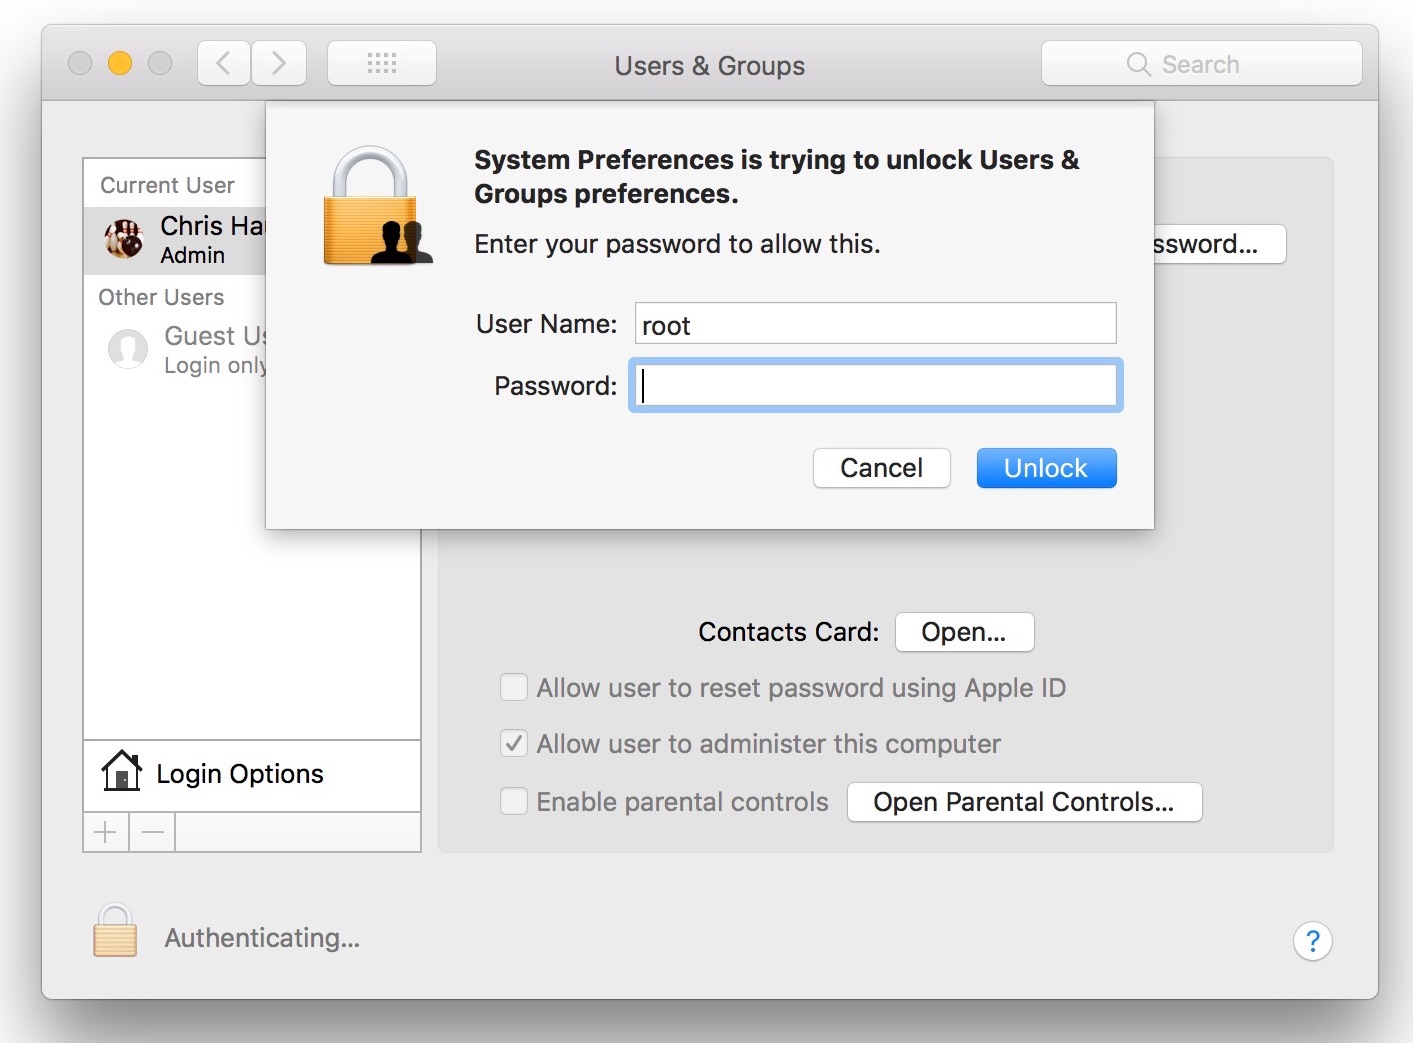The height and width of the screenshot is (1043, 1413).
Task: Click the house icon for Login Options
Action: point(121,772)
